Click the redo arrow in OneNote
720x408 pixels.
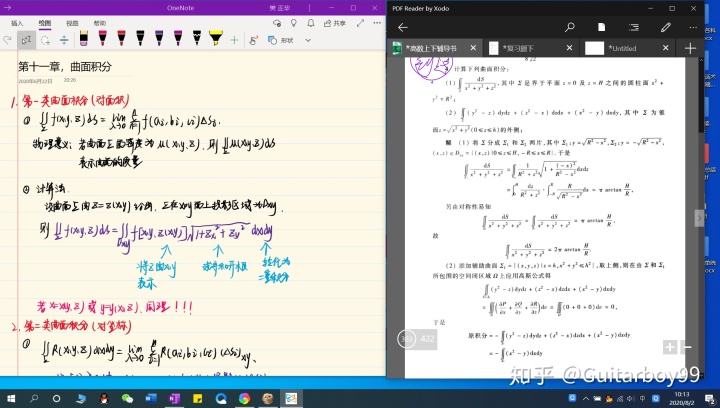(7, 40)
